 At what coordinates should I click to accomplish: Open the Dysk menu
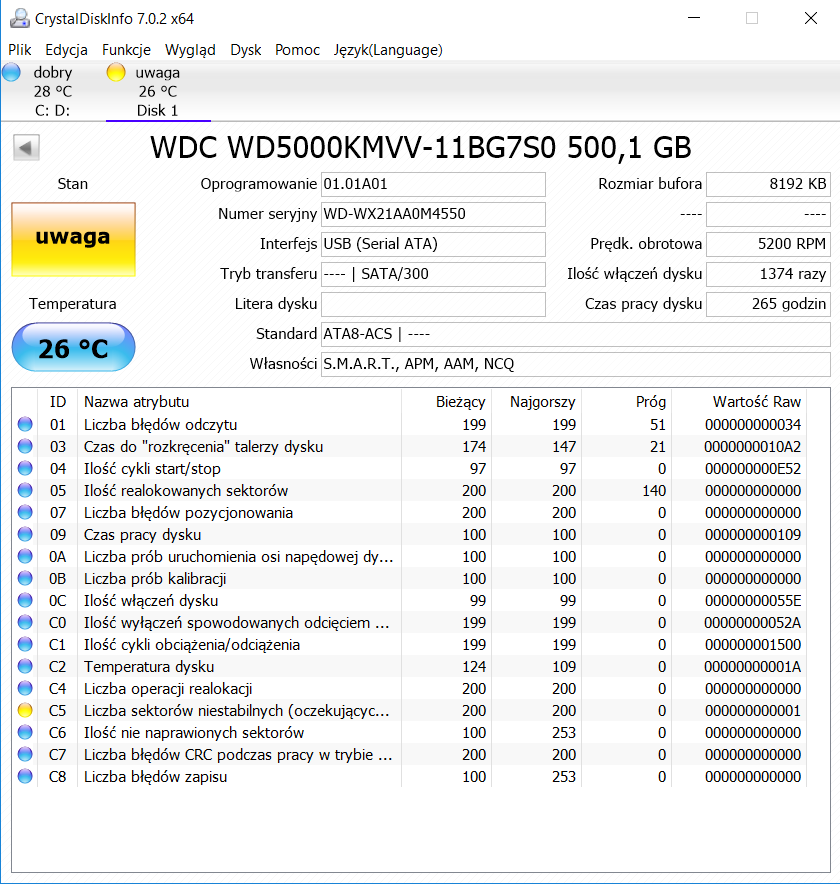(245, 49)
